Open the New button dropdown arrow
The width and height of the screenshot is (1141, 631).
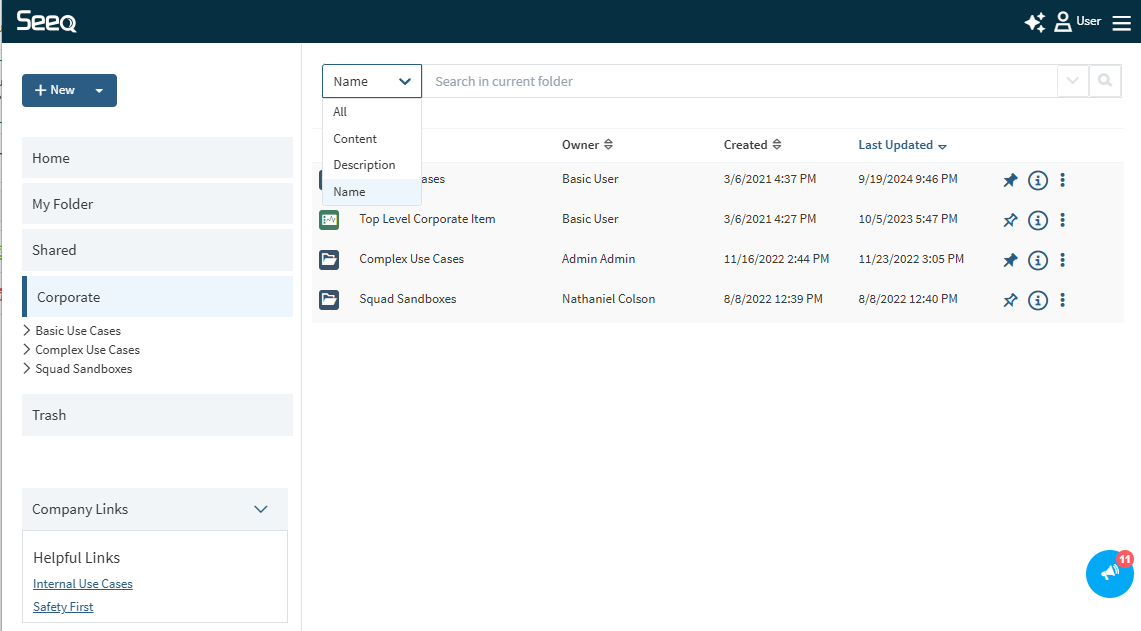pyautogui.click(x=99, y=91)
